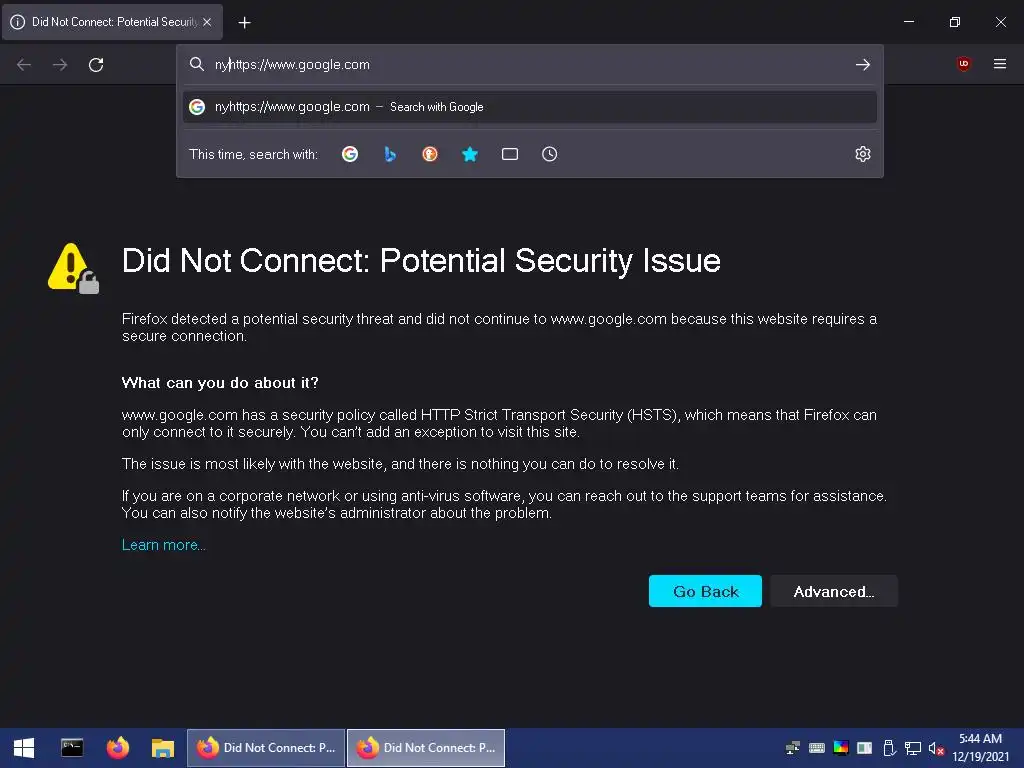The width and height of the screenshot is (1024, 768).
Task: Search open Tabs using tab icon
Action: click(x=510, y=154)
